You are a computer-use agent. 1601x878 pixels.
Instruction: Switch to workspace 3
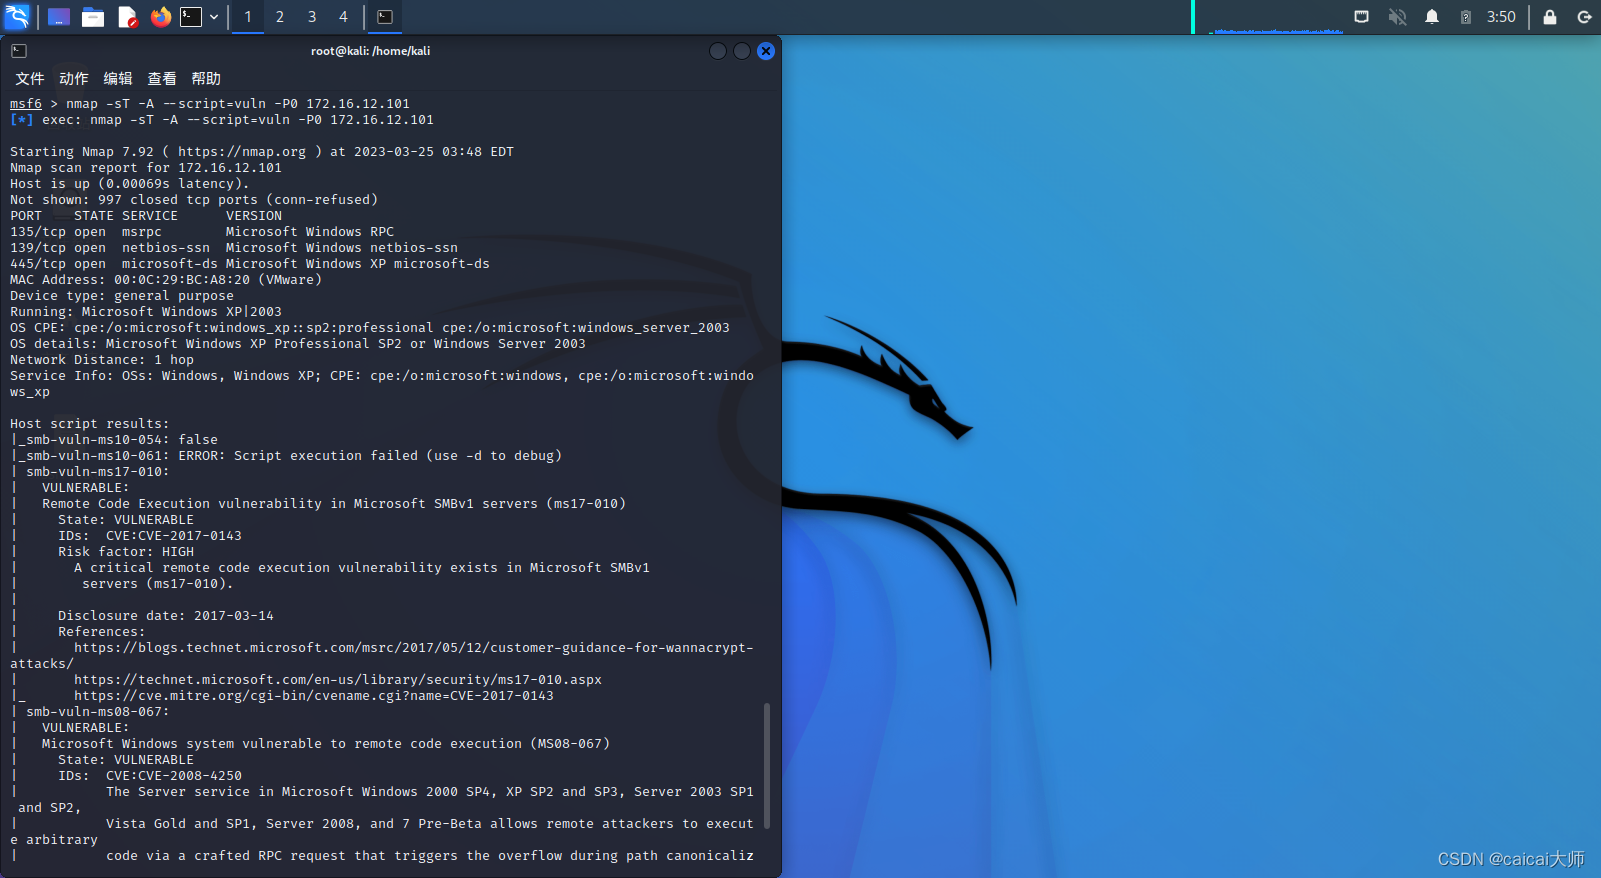(312, 17)
